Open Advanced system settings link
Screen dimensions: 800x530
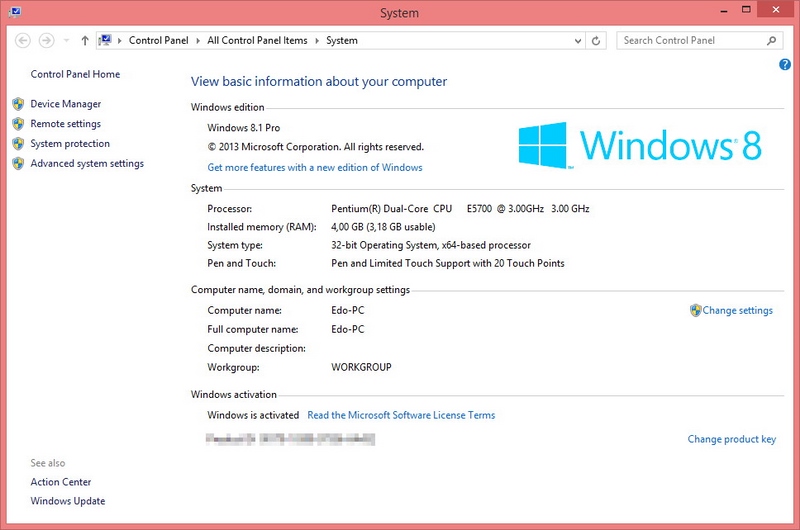[87, 164]
